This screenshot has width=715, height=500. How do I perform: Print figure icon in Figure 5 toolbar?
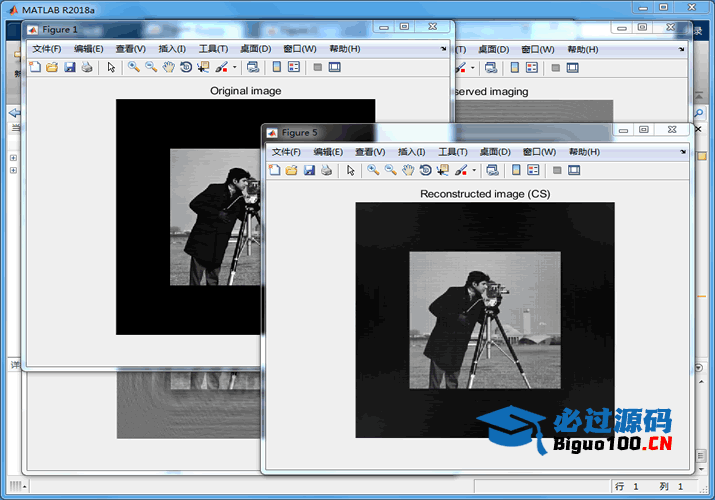(x=326, y=170)
